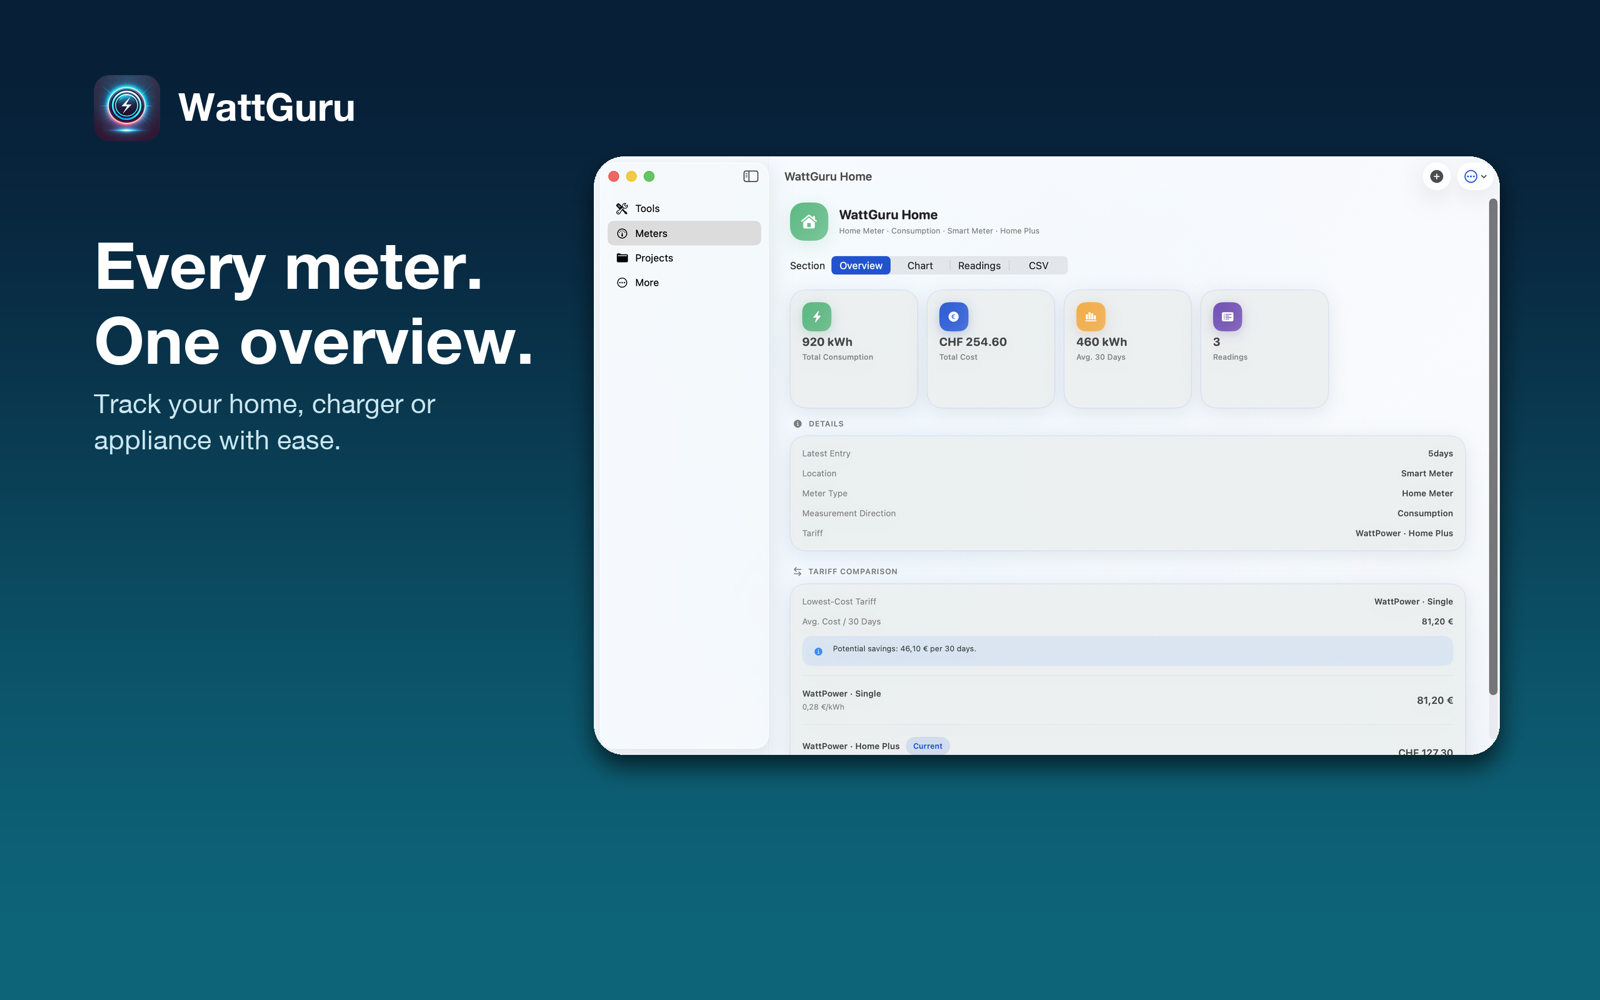This screenshot has width=1600, height=1000.
Task: Click the 'Avg. 30 Days' label
Action: click(x=1100, y=357)
